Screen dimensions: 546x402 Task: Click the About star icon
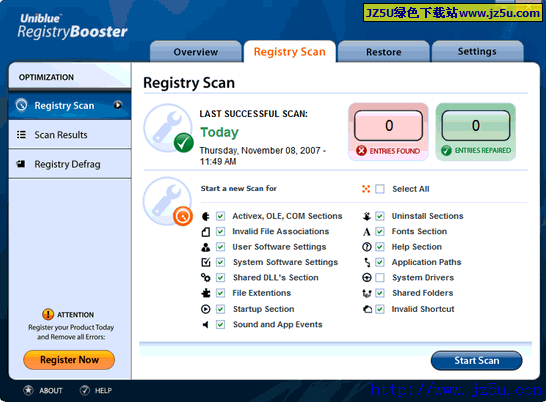pos(29,390)
